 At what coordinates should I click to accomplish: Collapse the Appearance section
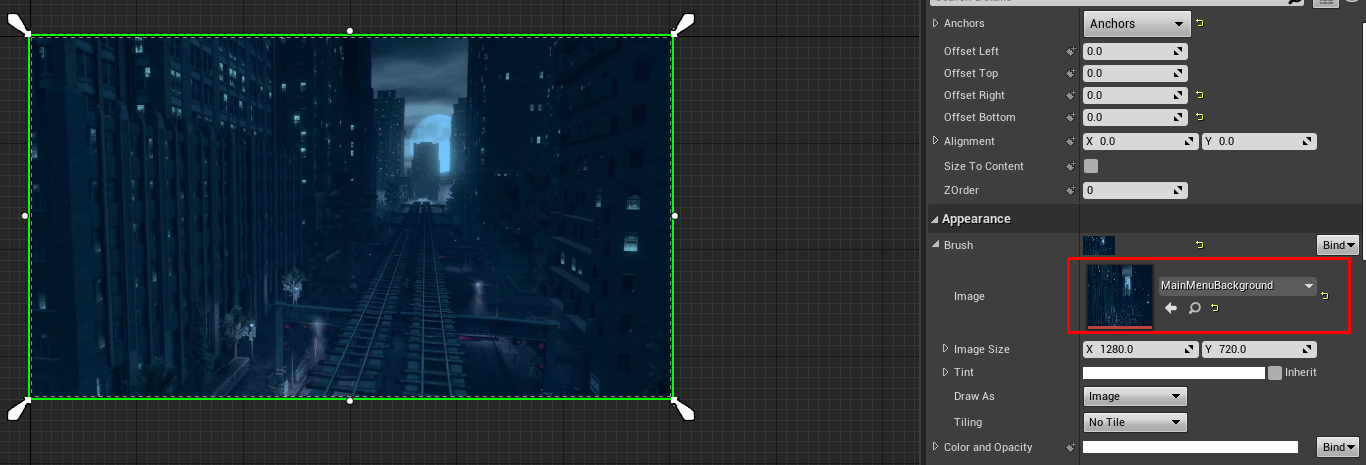pos(935,219)
